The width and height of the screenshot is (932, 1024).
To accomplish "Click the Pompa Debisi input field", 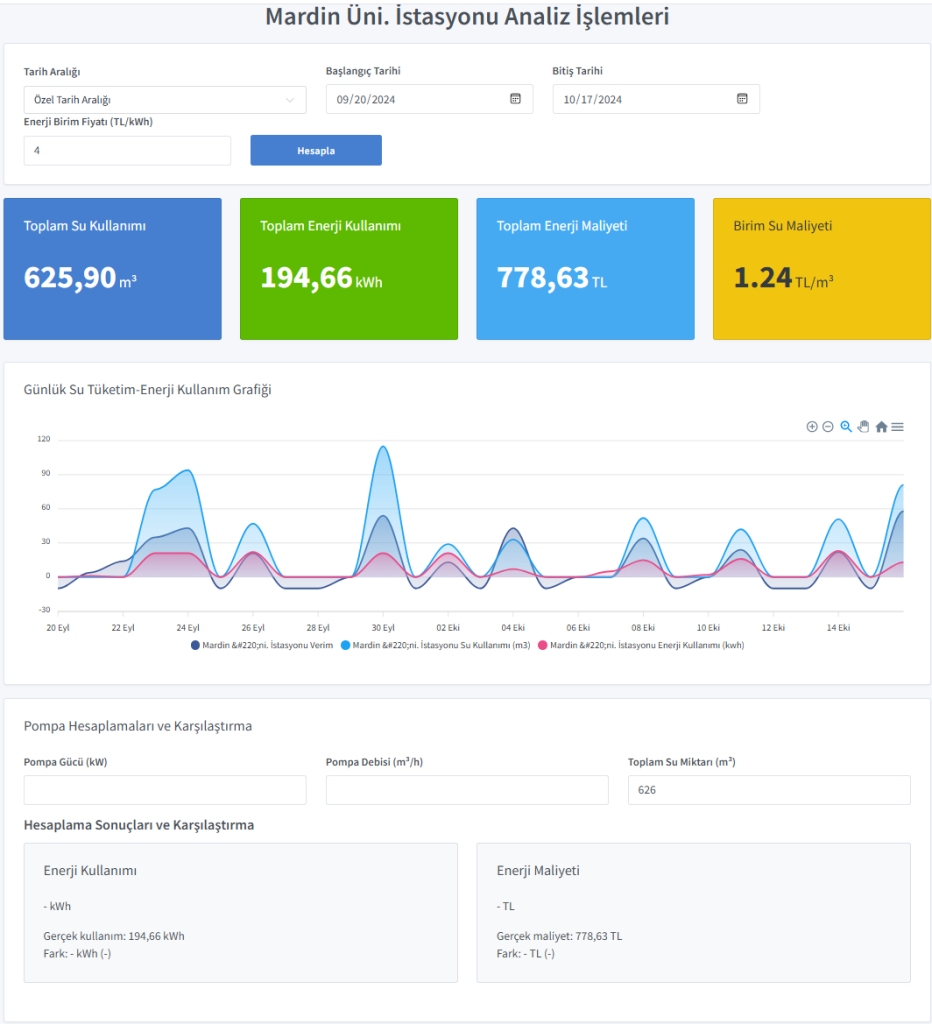I will tap(467, 789).
